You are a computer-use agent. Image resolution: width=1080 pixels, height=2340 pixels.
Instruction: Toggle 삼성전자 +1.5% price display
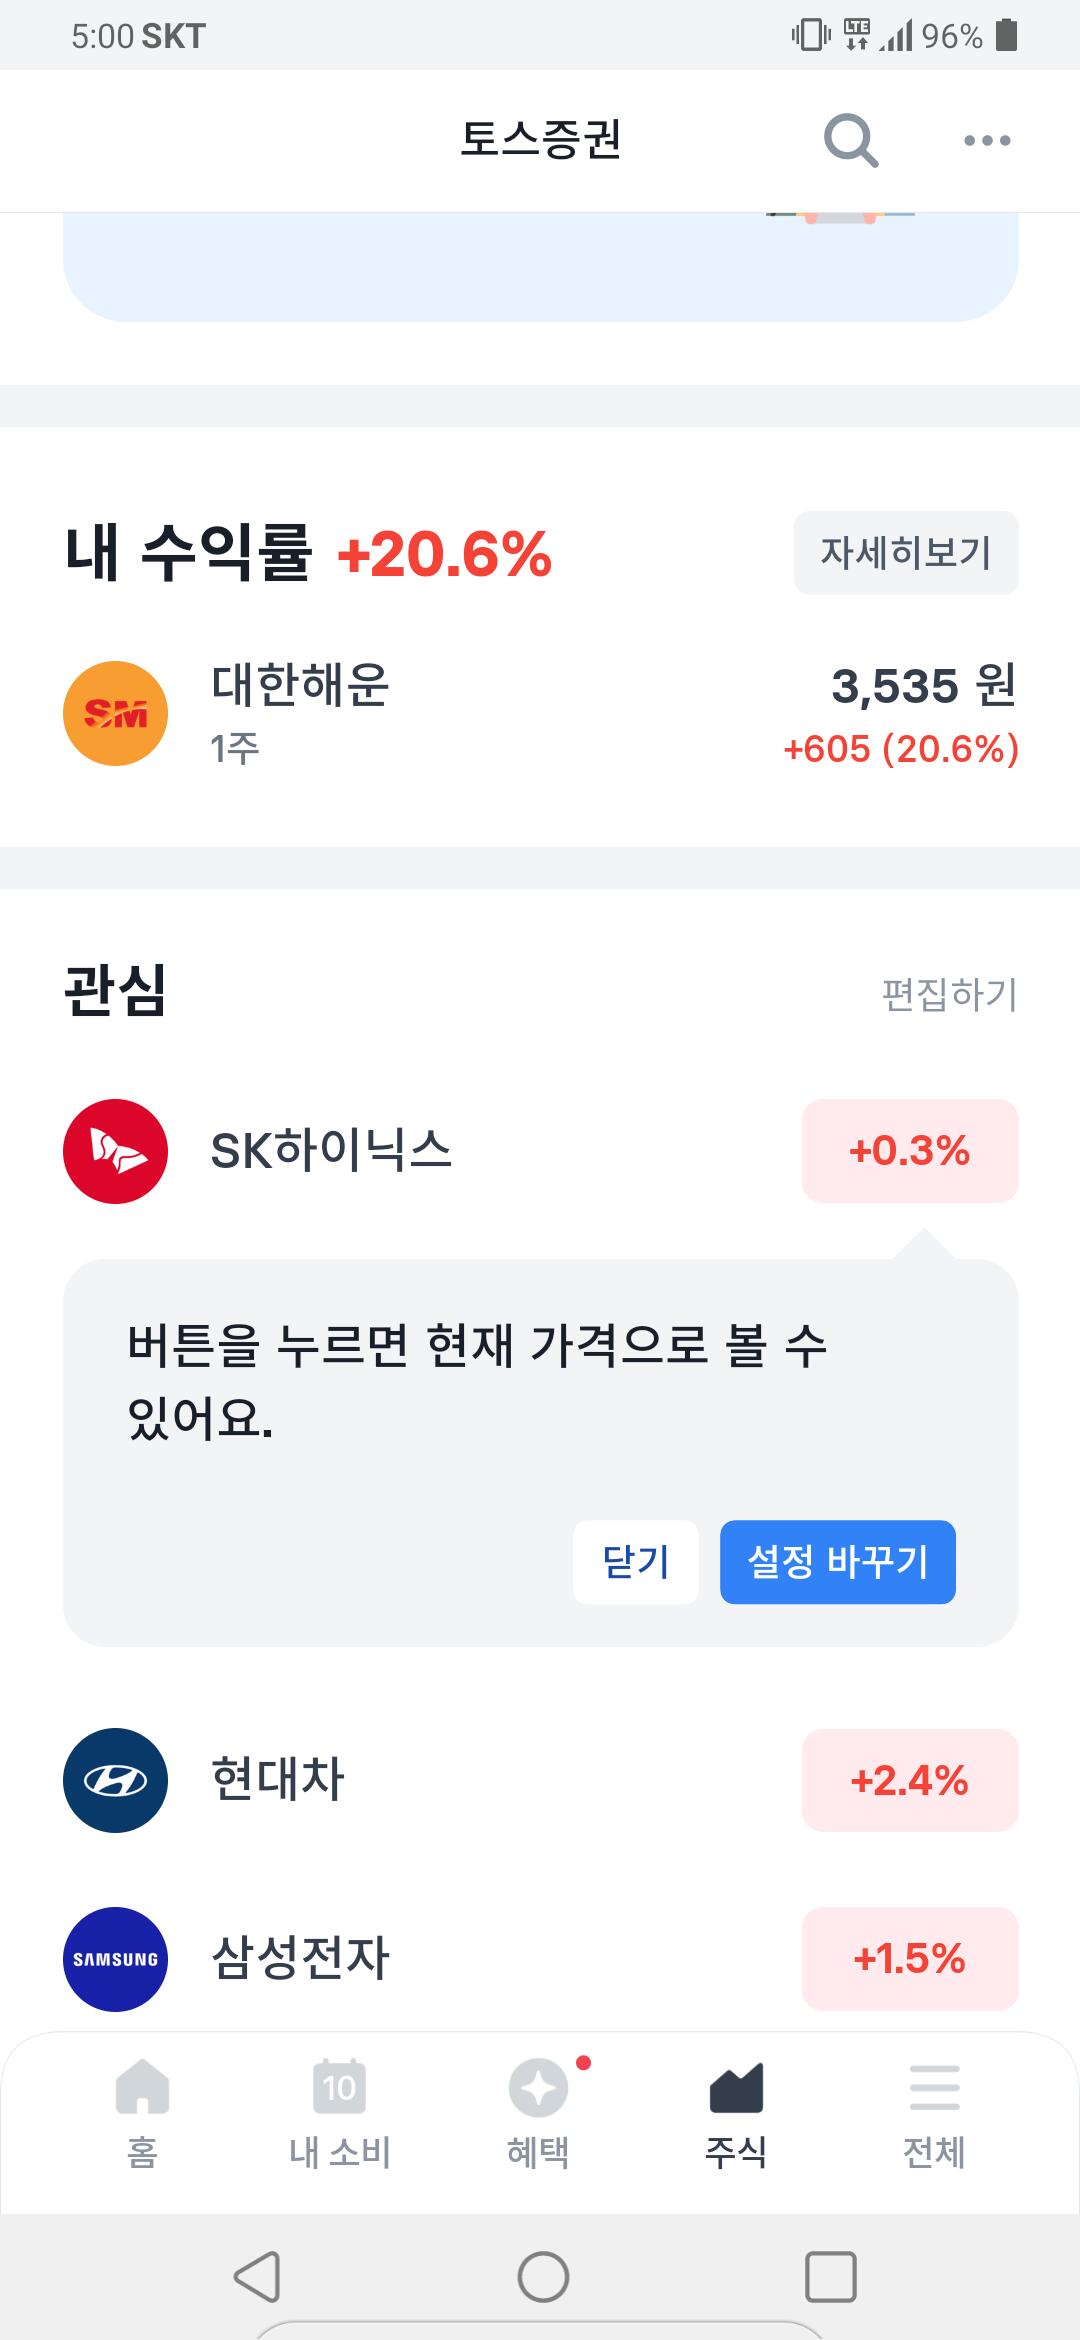[x=910, y=1958]
